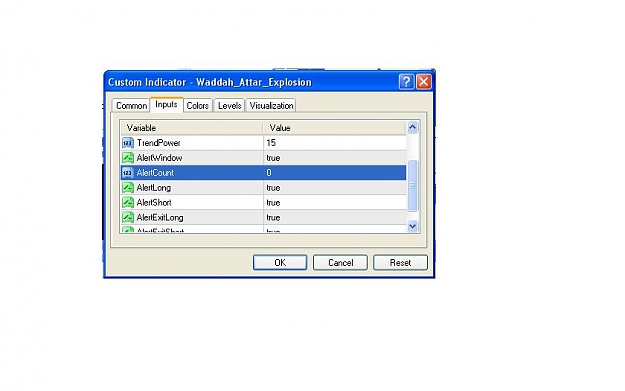Open the Visualization tab

pyautogui.click(x=271, y=106)
